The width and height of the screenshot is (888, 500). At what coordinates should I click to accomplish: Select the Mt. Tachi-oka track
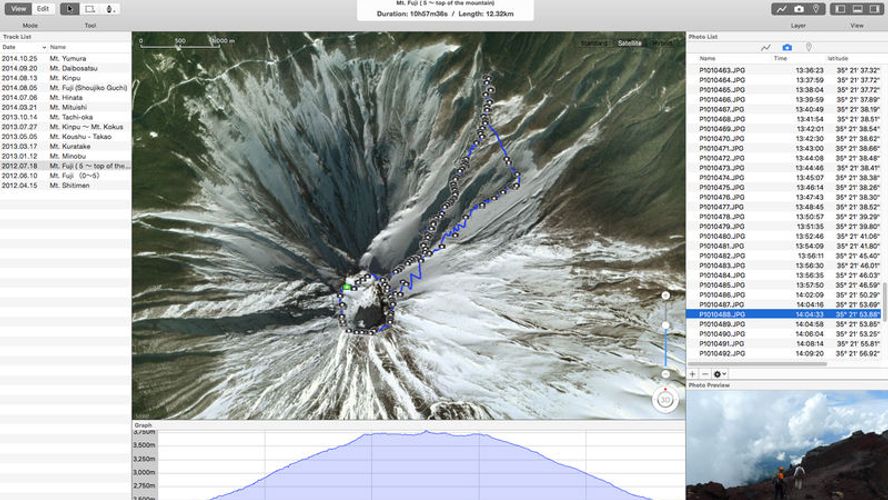pos(66,117)
